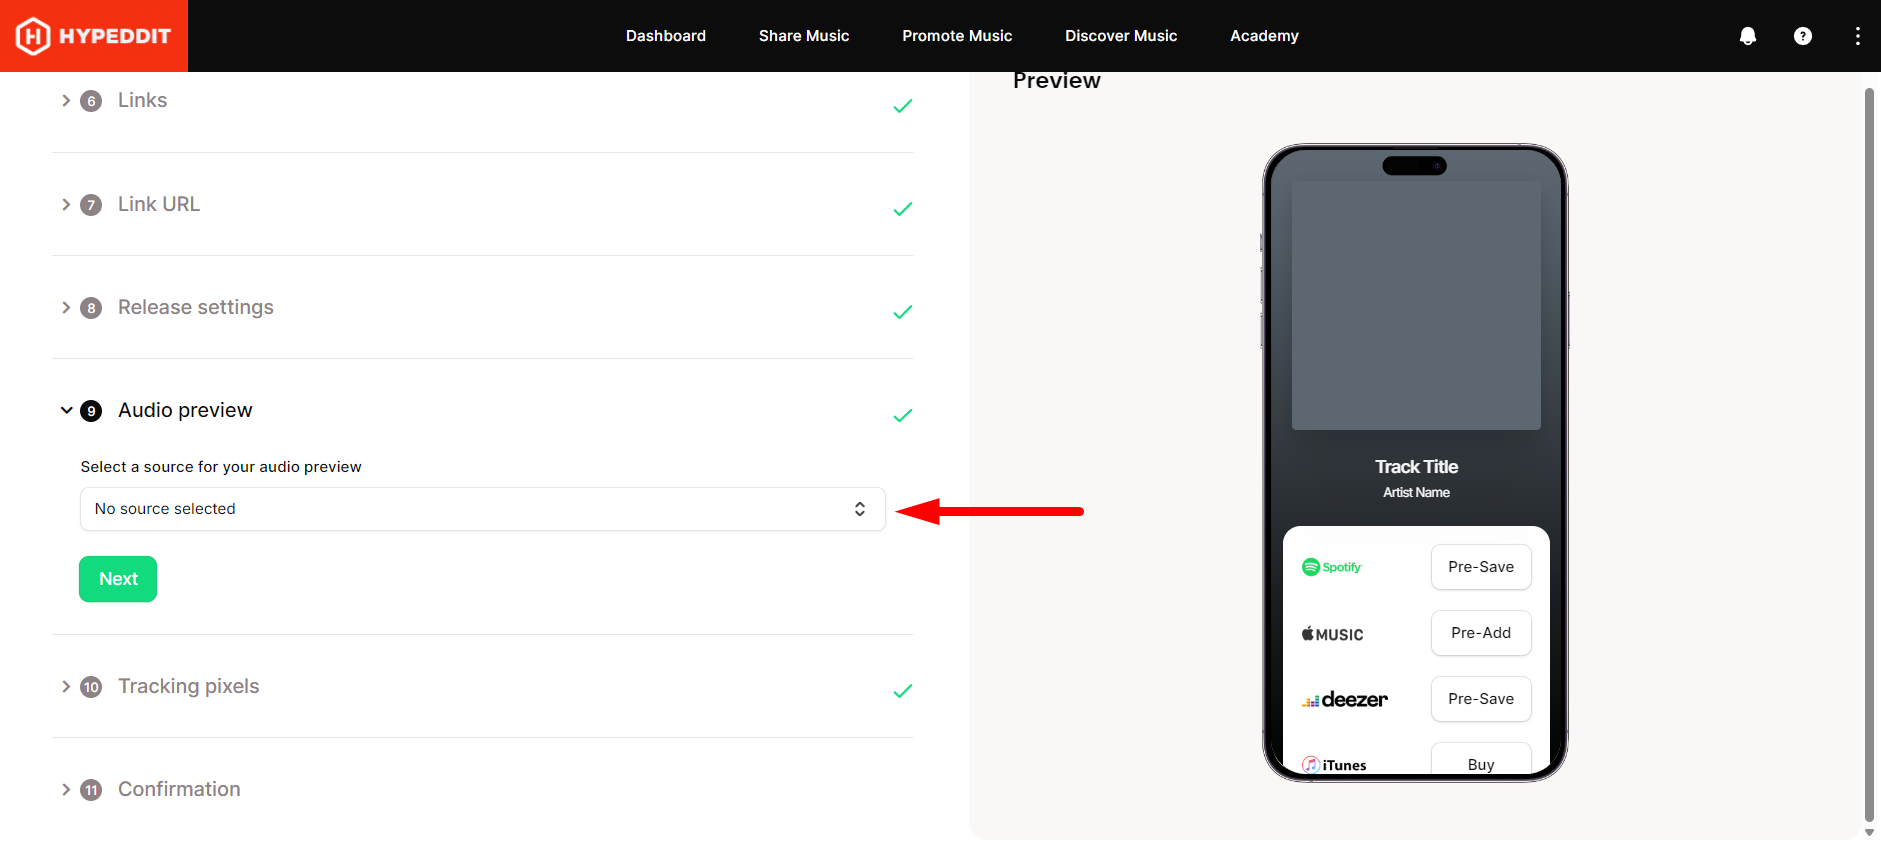Collapse the Audio preview section
Viewport: 1881px width, 866px height.
[185, 410]
